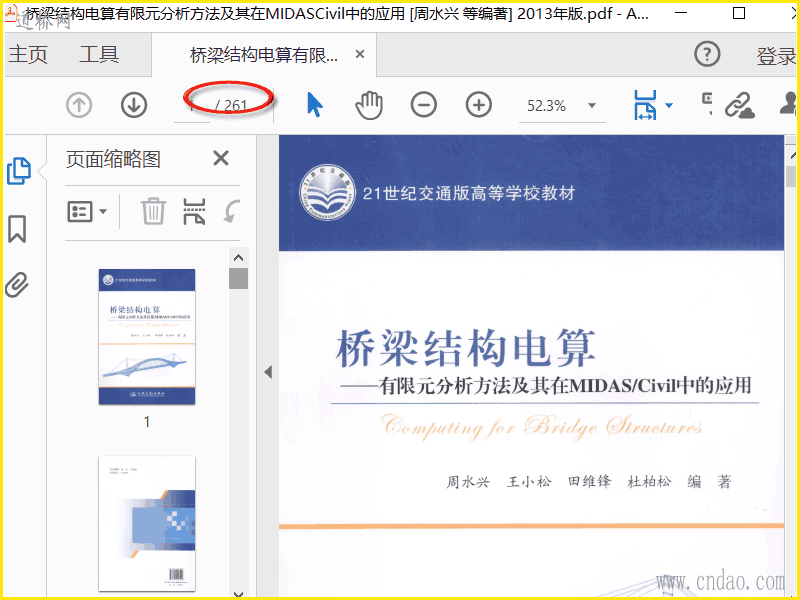Click the share link cloud icon
The height and width of the screenshot is (600, 800).
click(740, 106)
